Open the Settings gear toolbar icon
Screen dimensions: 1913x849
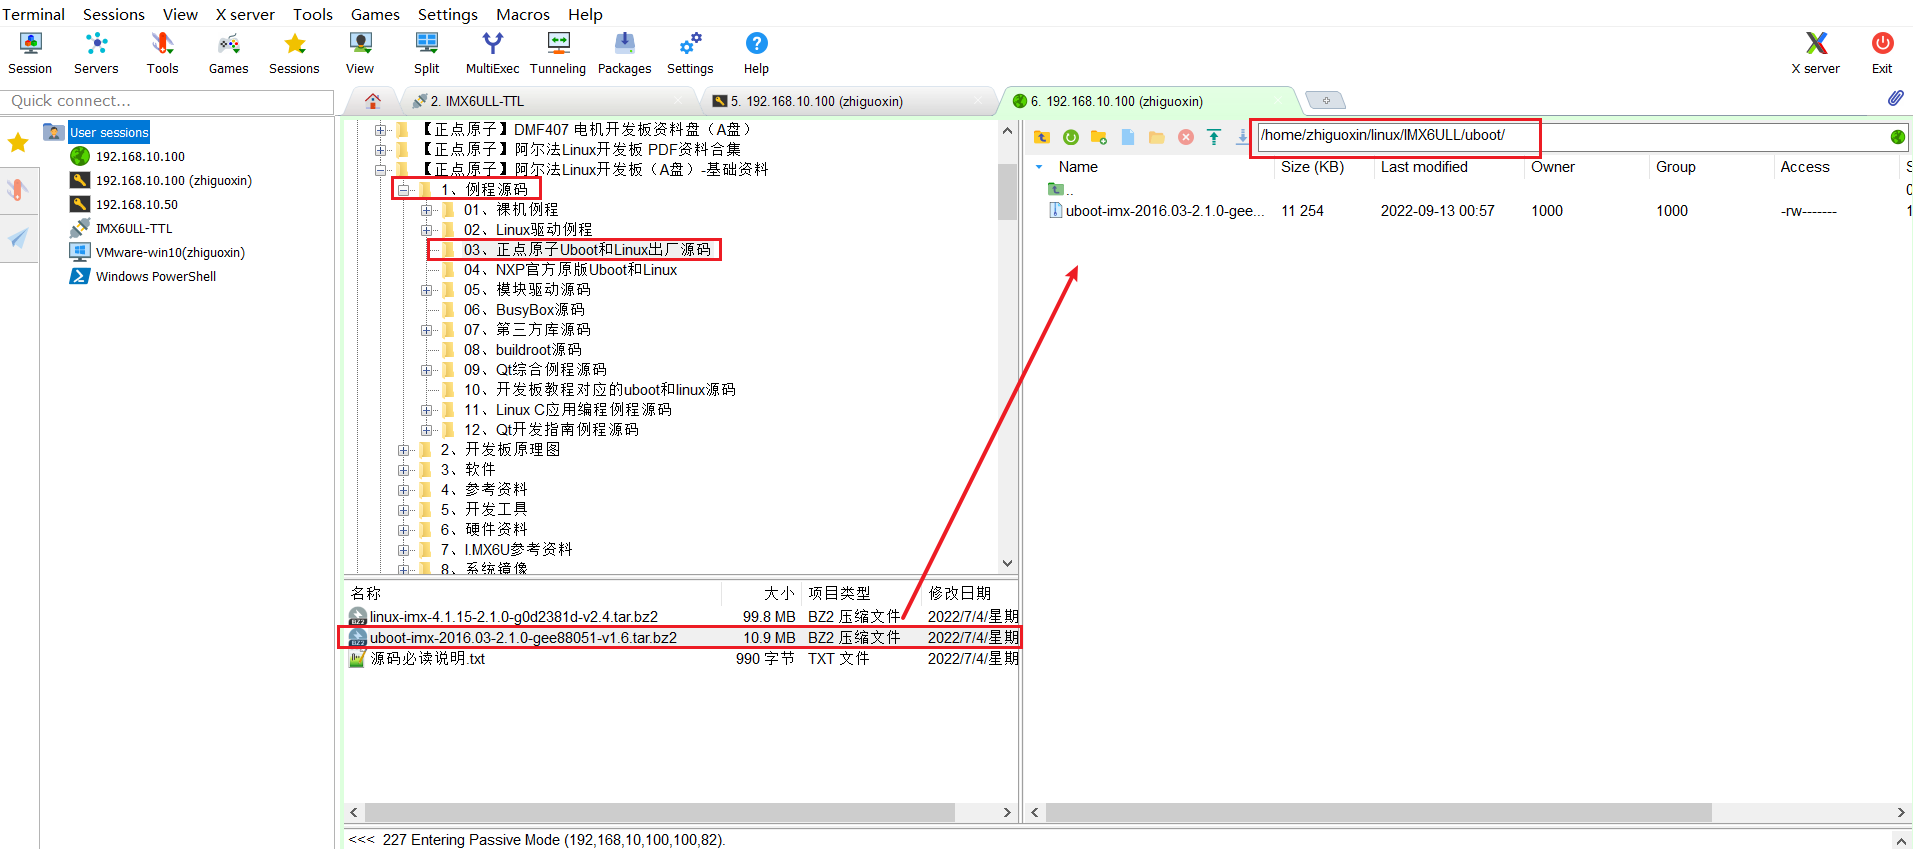690,53
